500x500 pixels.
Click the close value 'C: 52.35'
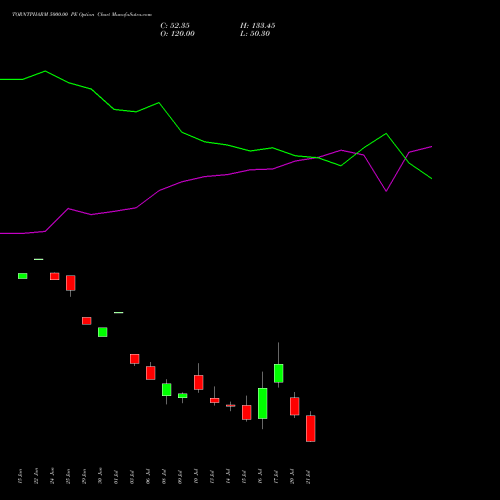pyautogui.click(x=175, y=26)
